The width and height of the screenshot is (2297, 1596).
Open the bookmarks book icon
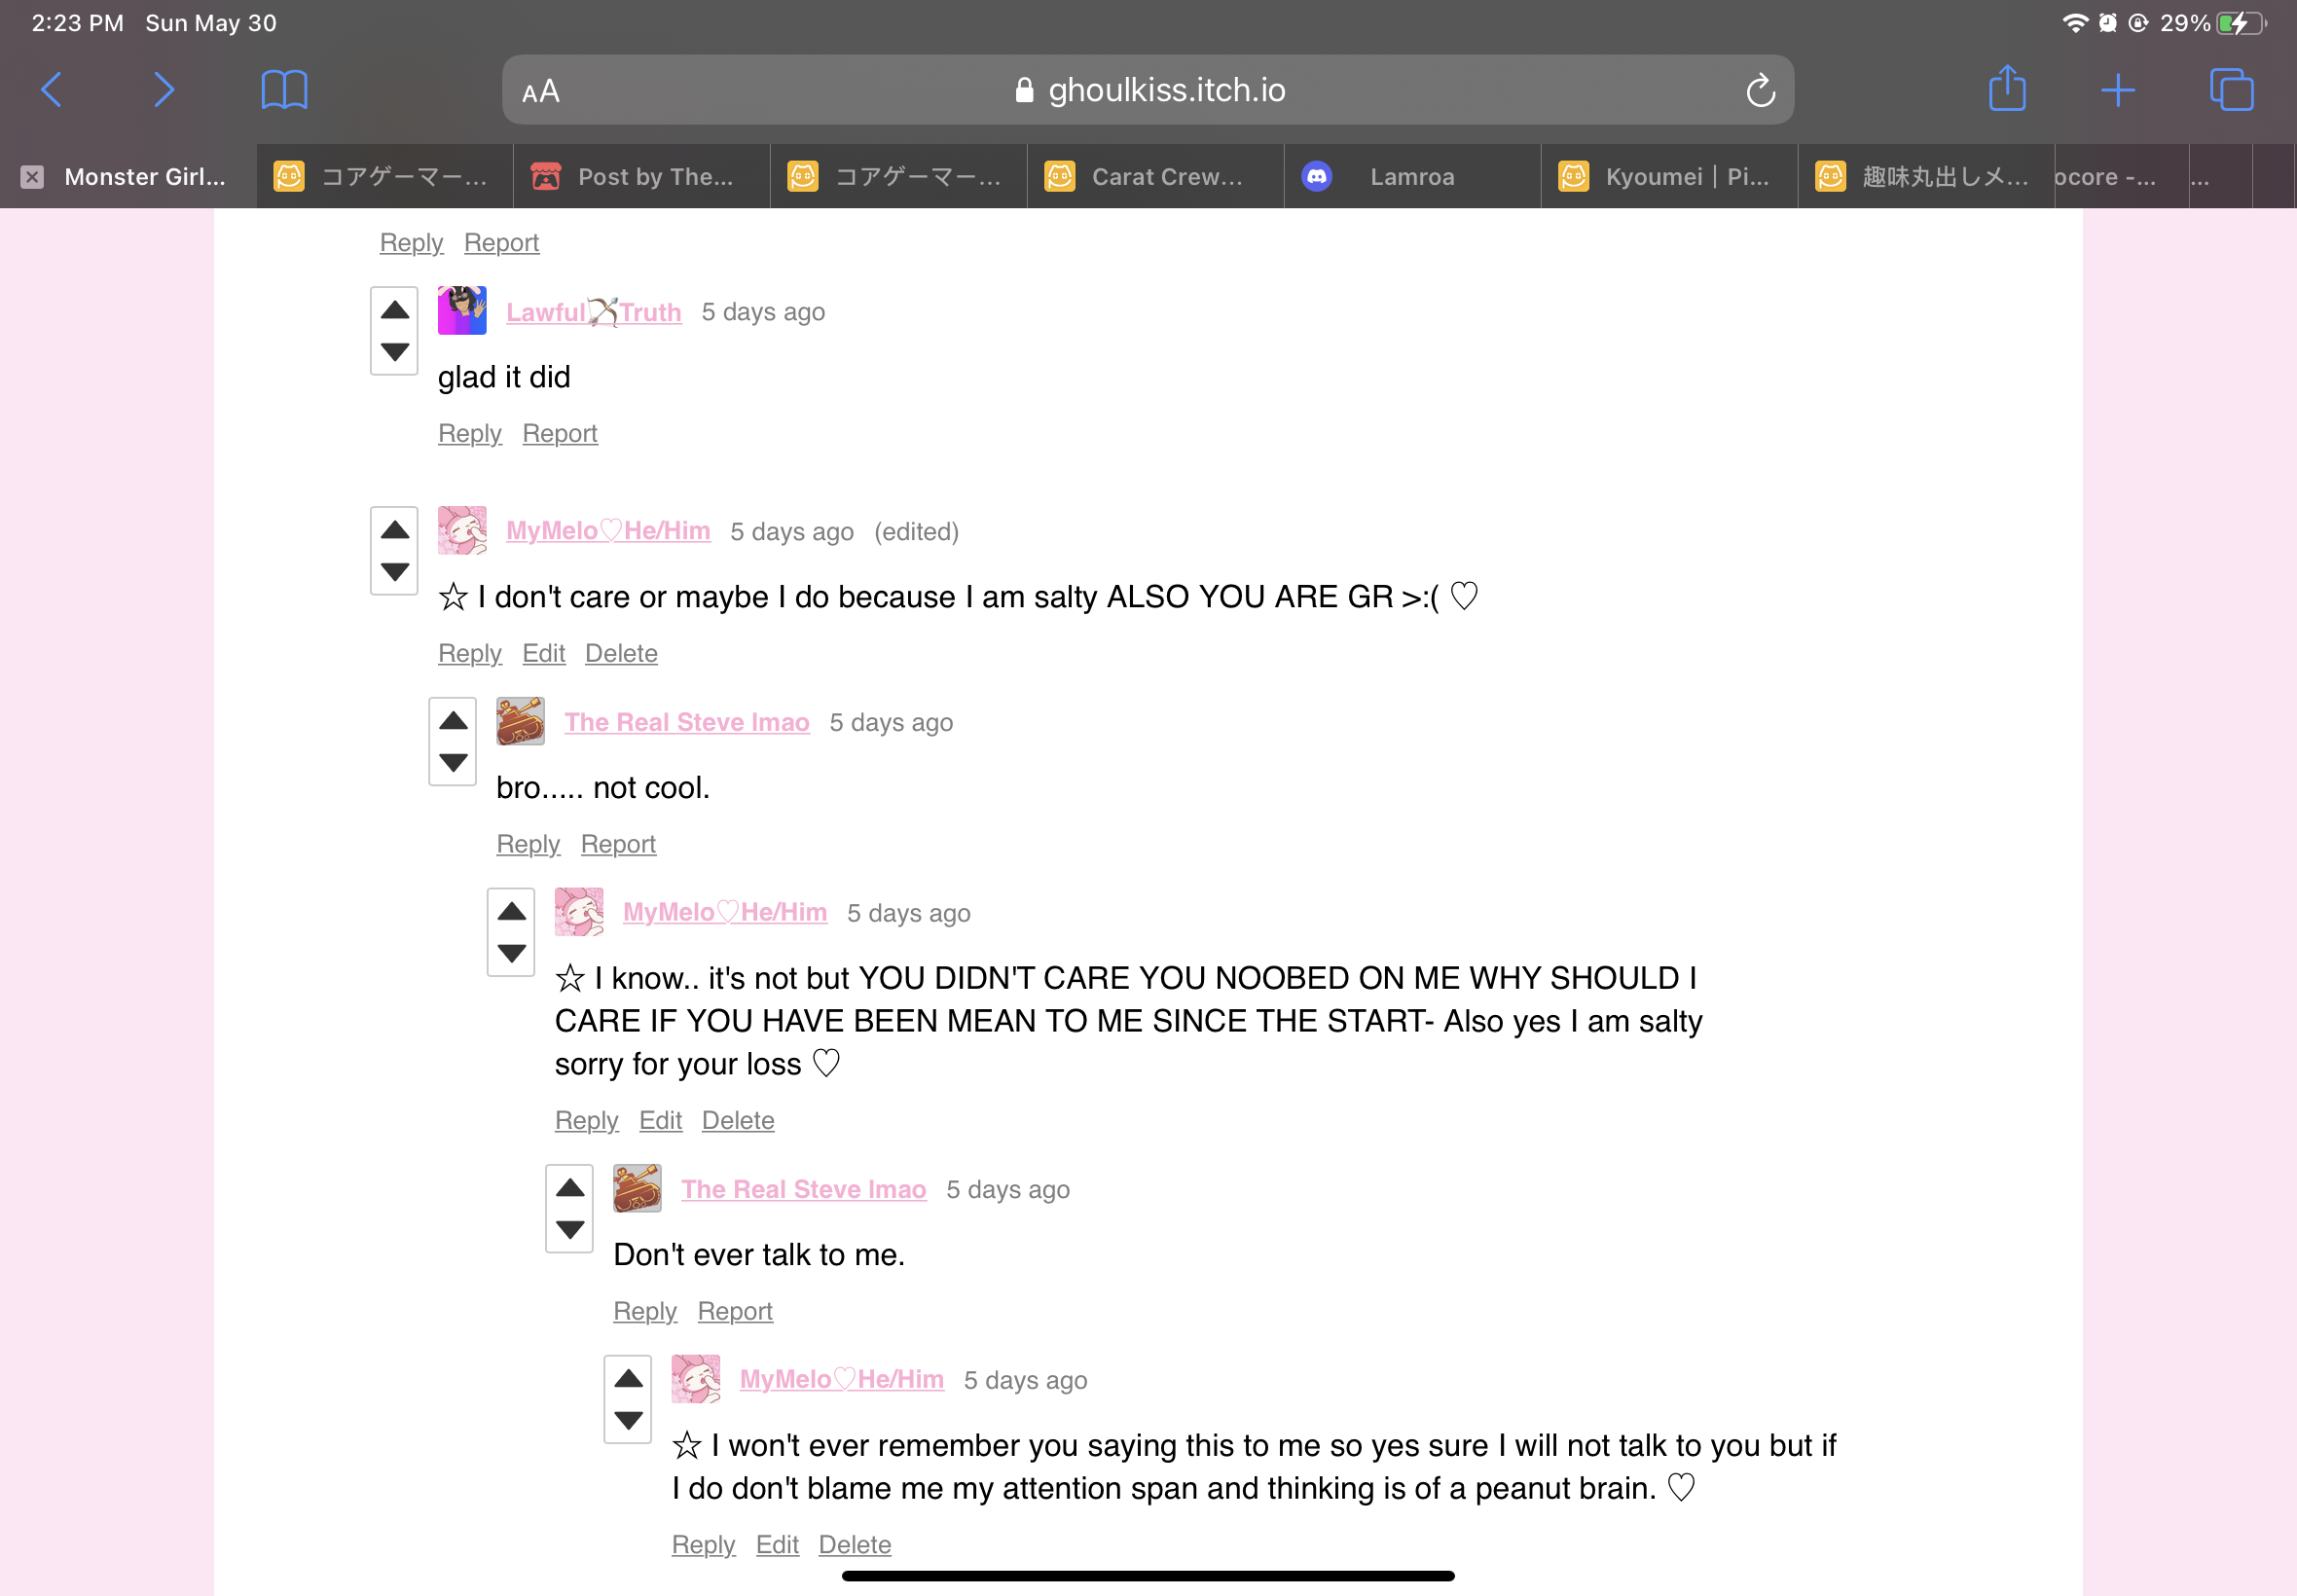pyautogui.click(x=284, y=90)
